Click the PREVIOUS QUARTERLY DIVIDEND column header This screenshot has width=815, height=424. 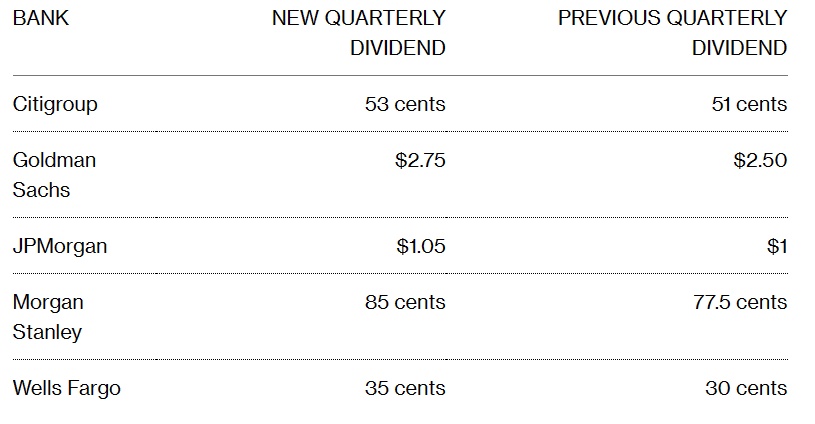click(x=672, y=33)
